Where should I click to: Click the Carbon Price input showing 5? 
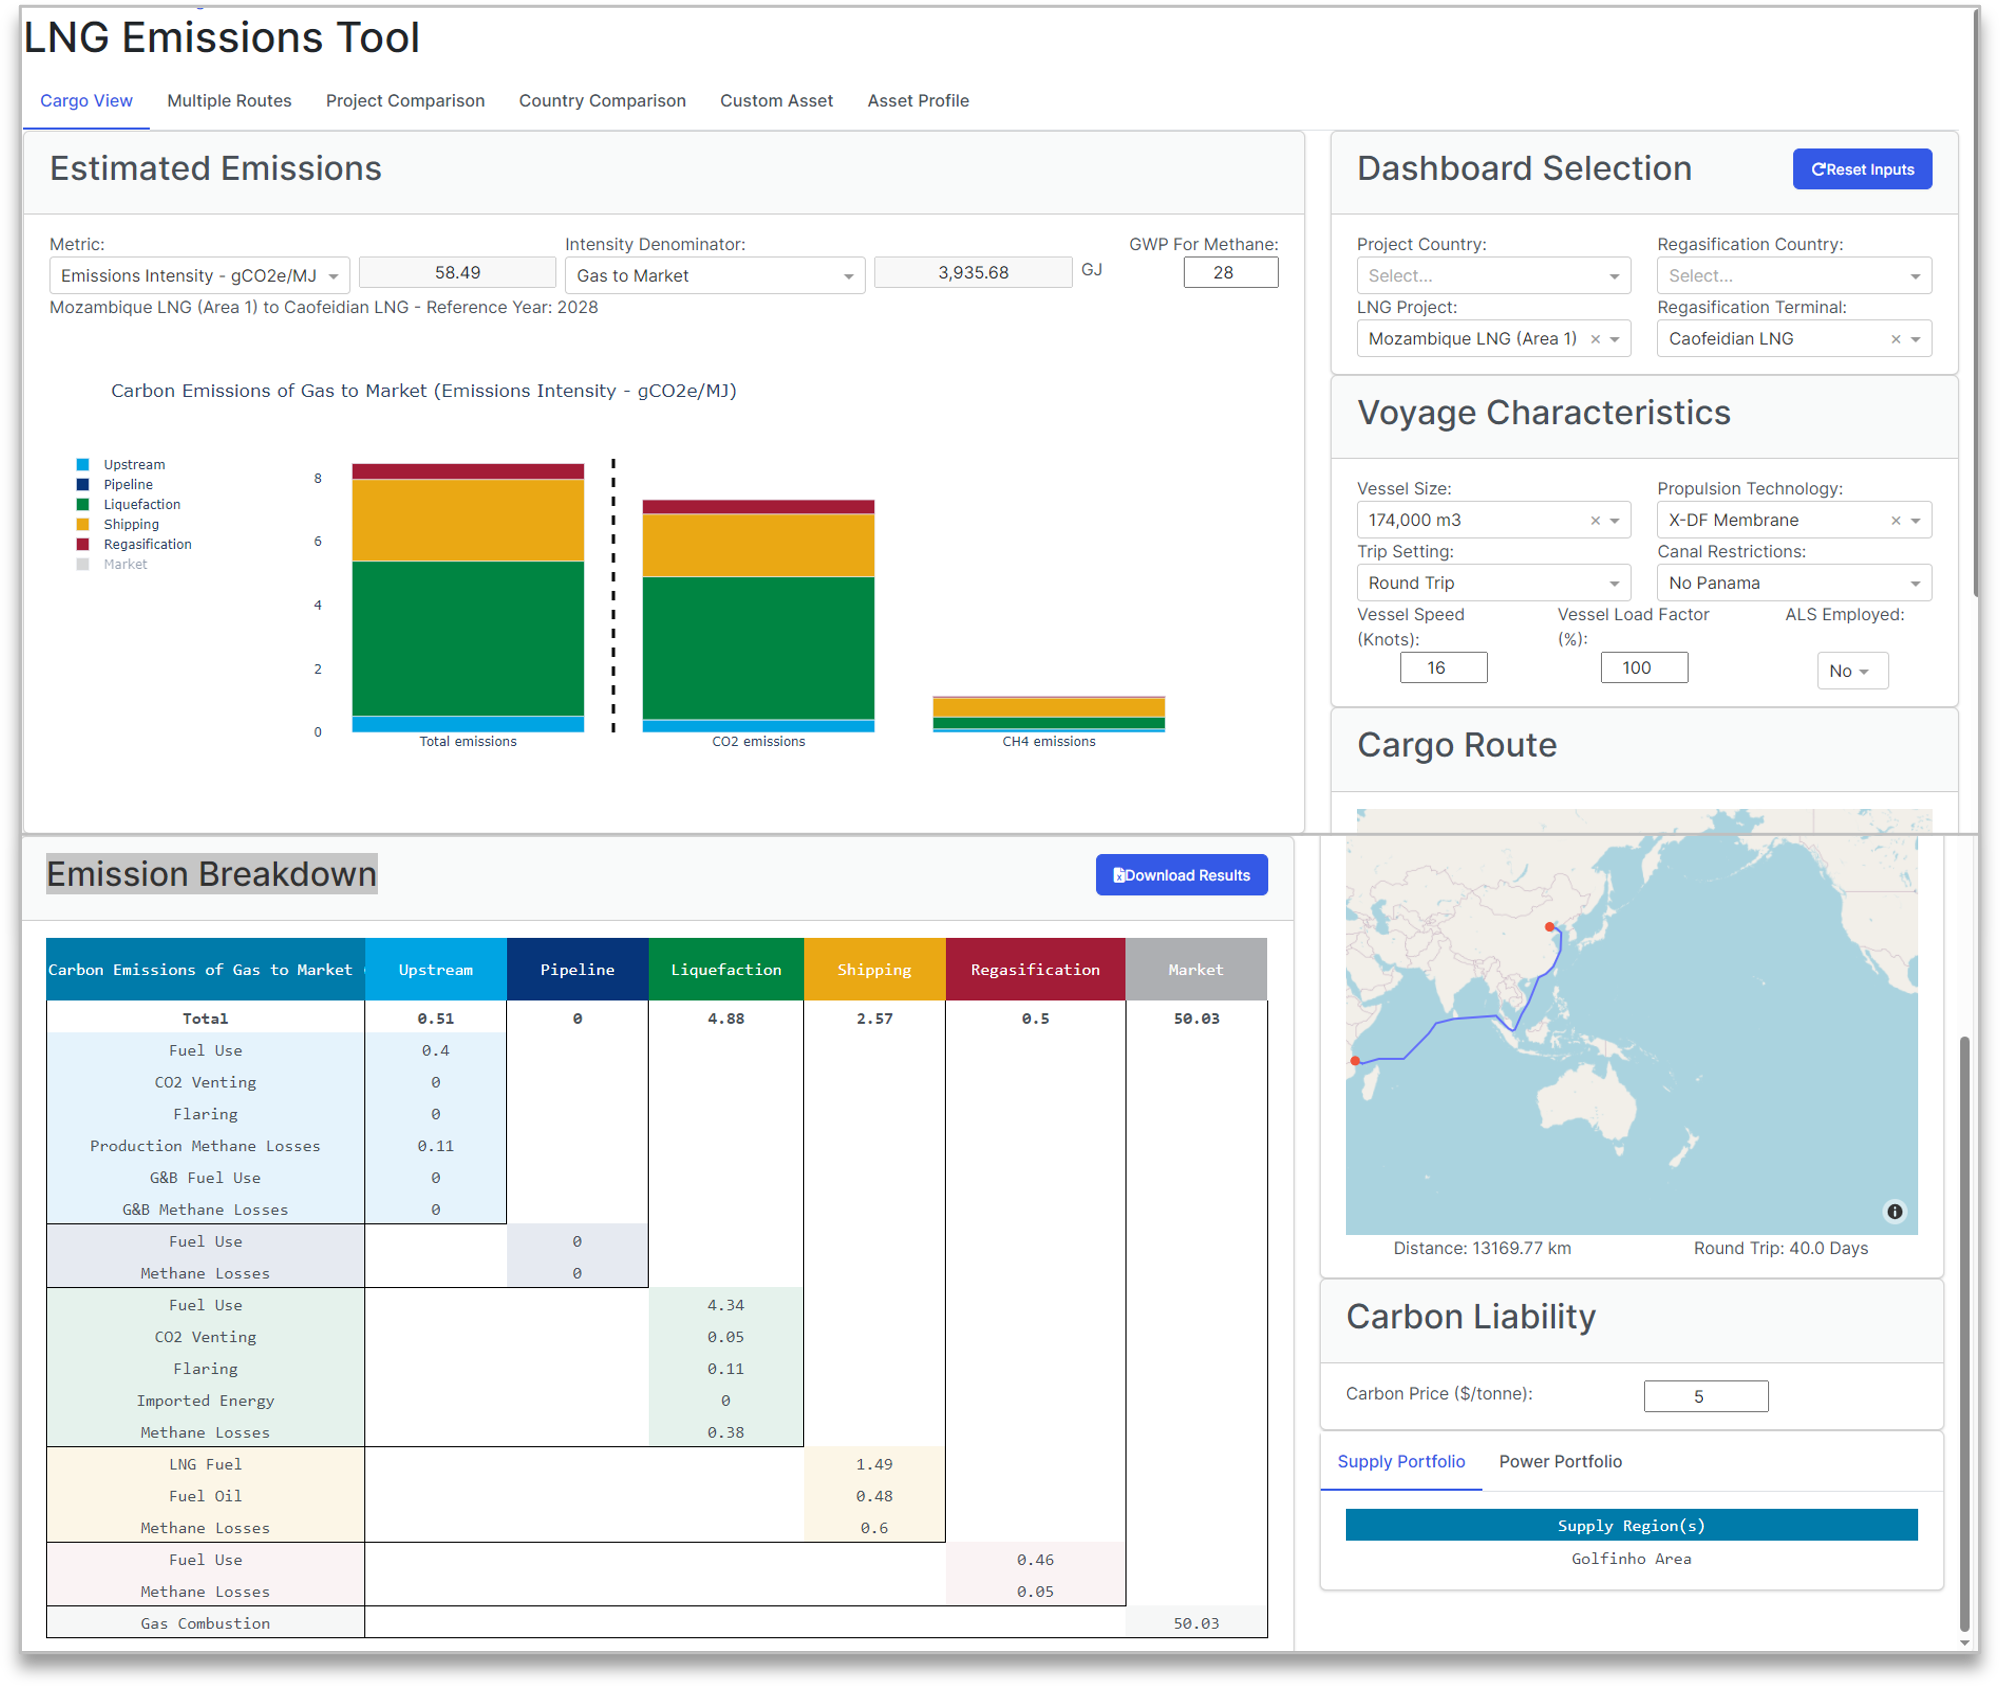[1706, 1395]
